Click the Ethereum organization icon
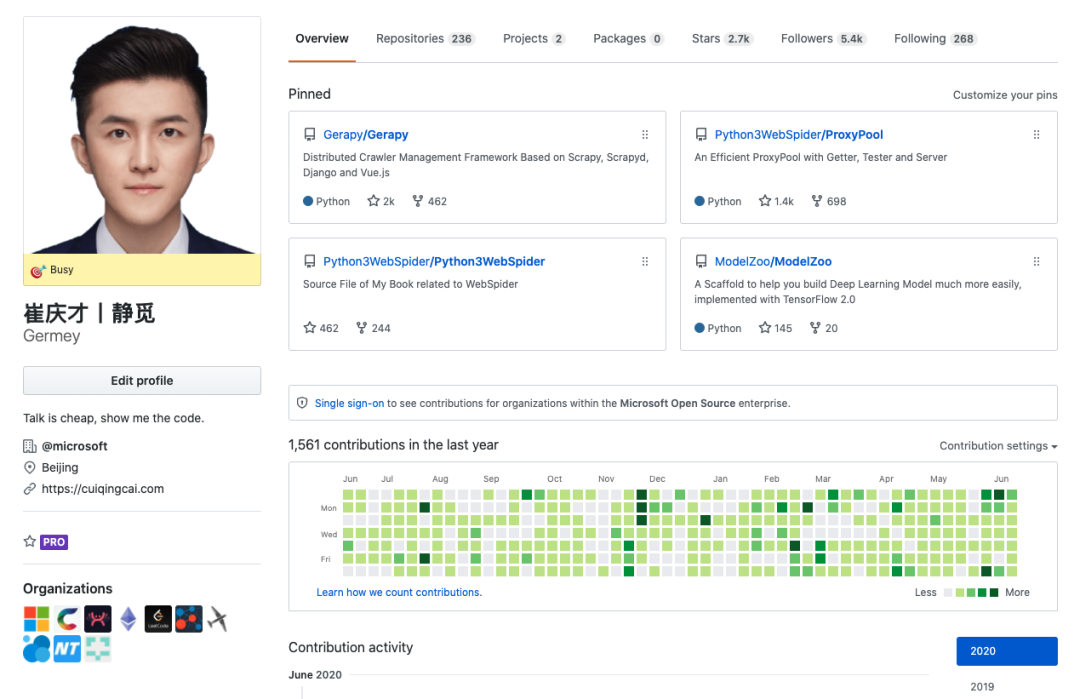The width and height of the screenshot is (1080, 699). click(128, 619)
